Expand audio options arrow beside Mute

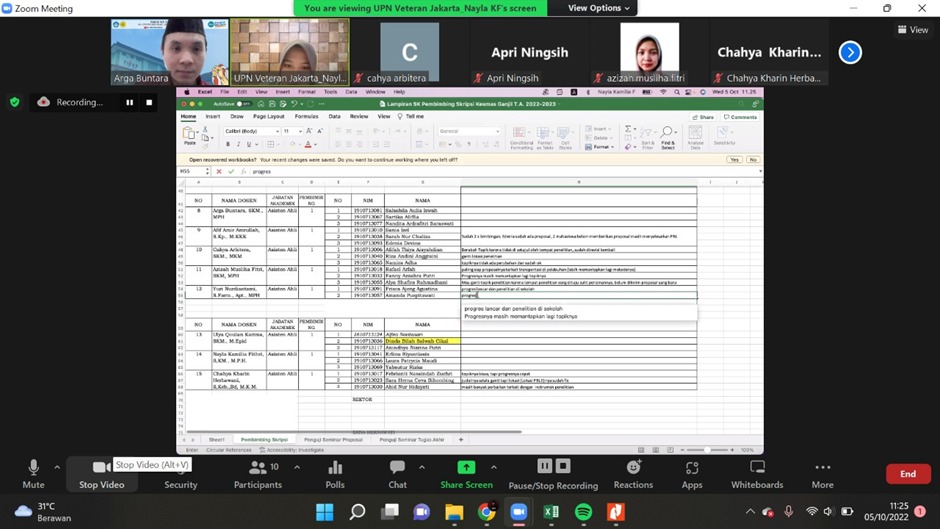[x=57, y=466]
